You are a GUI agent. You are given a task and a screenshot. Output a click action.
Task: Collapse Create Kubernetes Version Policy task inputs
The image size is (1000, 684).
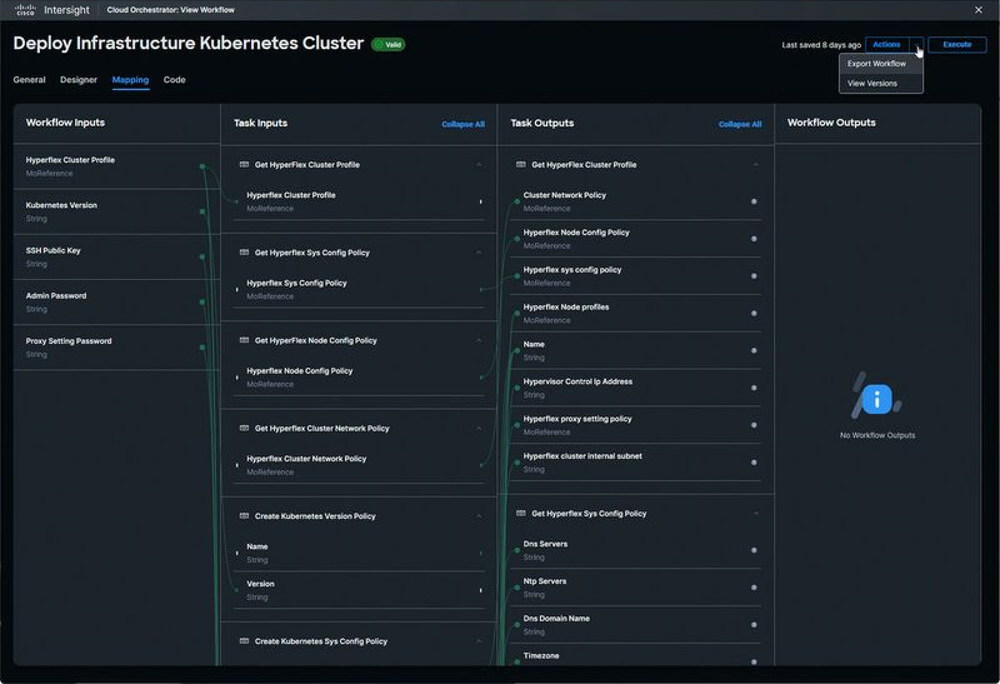point(479,516)
